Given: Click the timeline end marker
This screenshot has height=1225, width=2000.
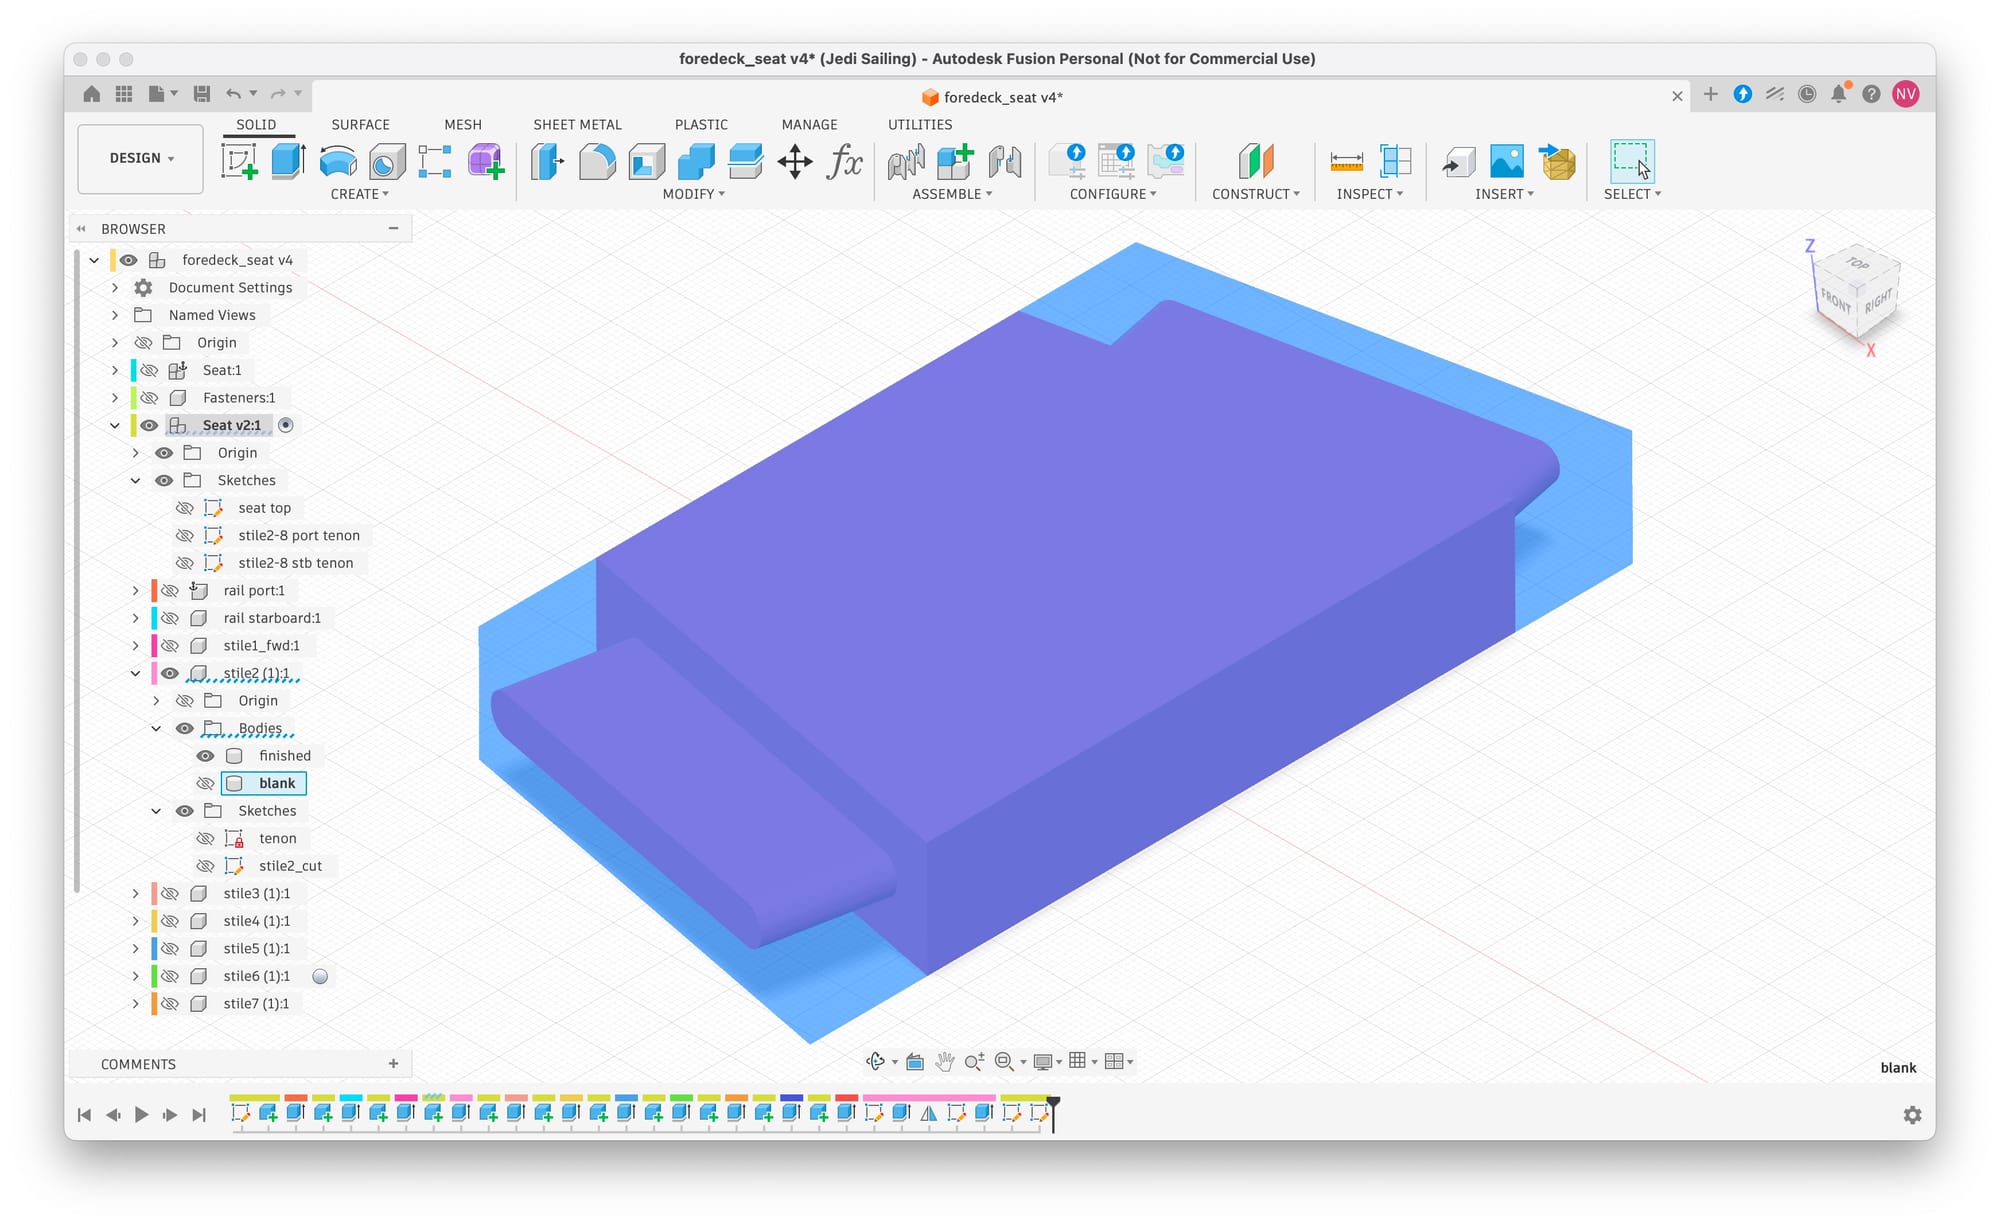Looking at the screenshot, I should click(1053, 1113).
